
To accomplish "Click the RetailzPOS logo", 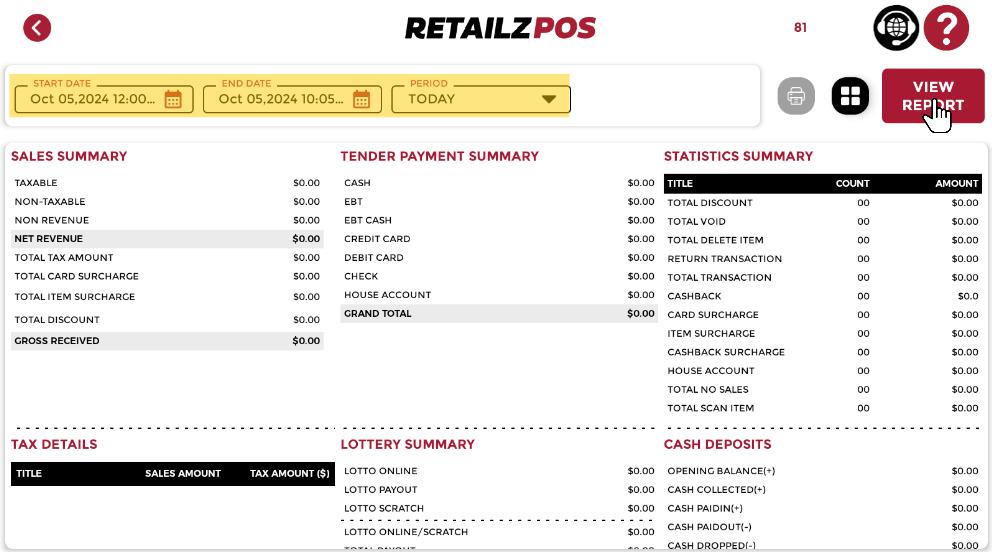I will (x=500, y=28).
